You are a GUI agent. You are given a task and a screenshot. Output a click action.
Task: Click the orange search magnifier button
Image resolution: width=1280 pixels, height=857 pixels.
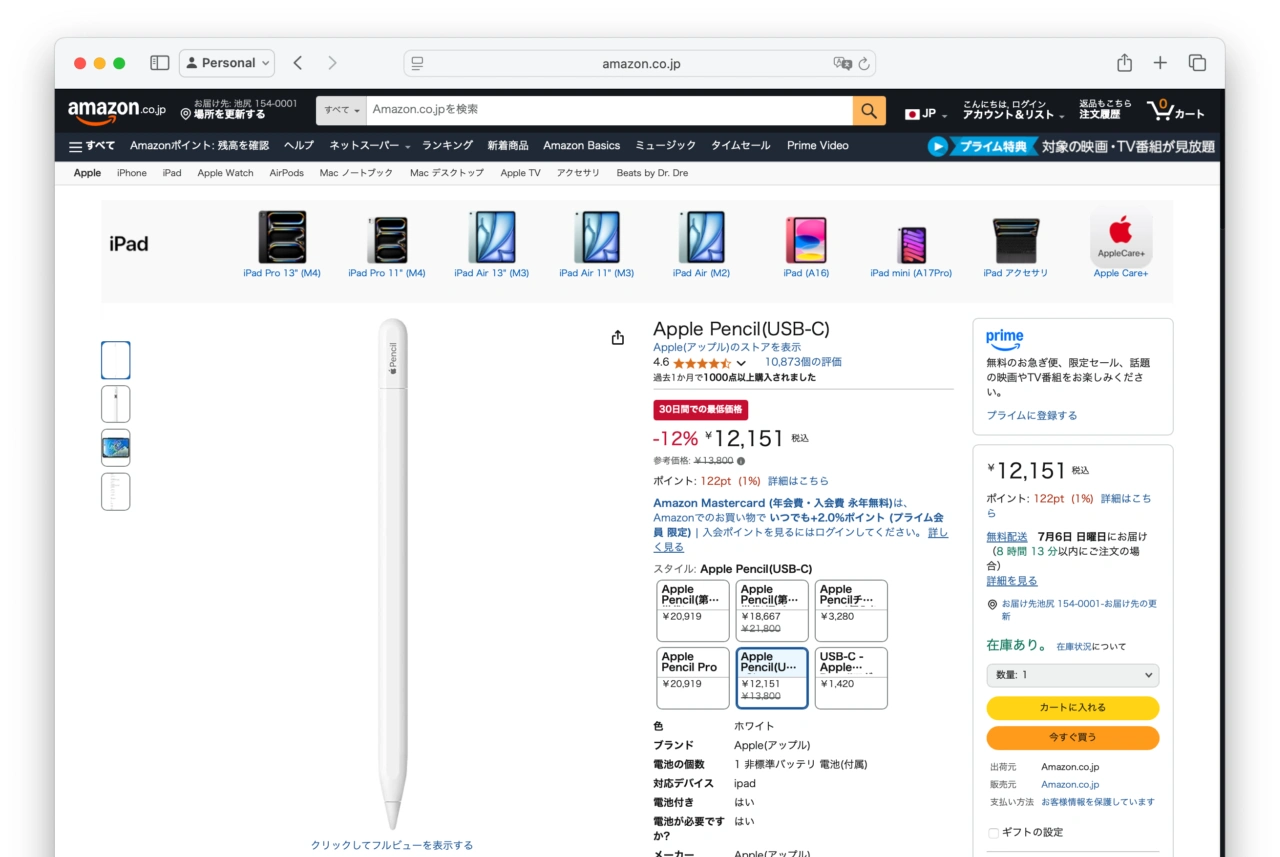(x=869, y=110)
